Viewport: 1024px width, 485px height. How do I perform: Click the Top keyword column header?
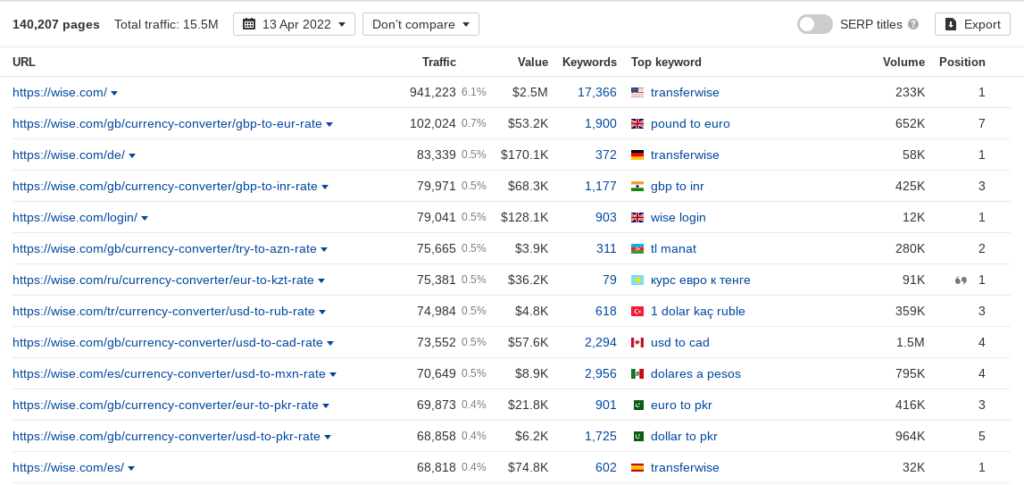click(666, 62)
